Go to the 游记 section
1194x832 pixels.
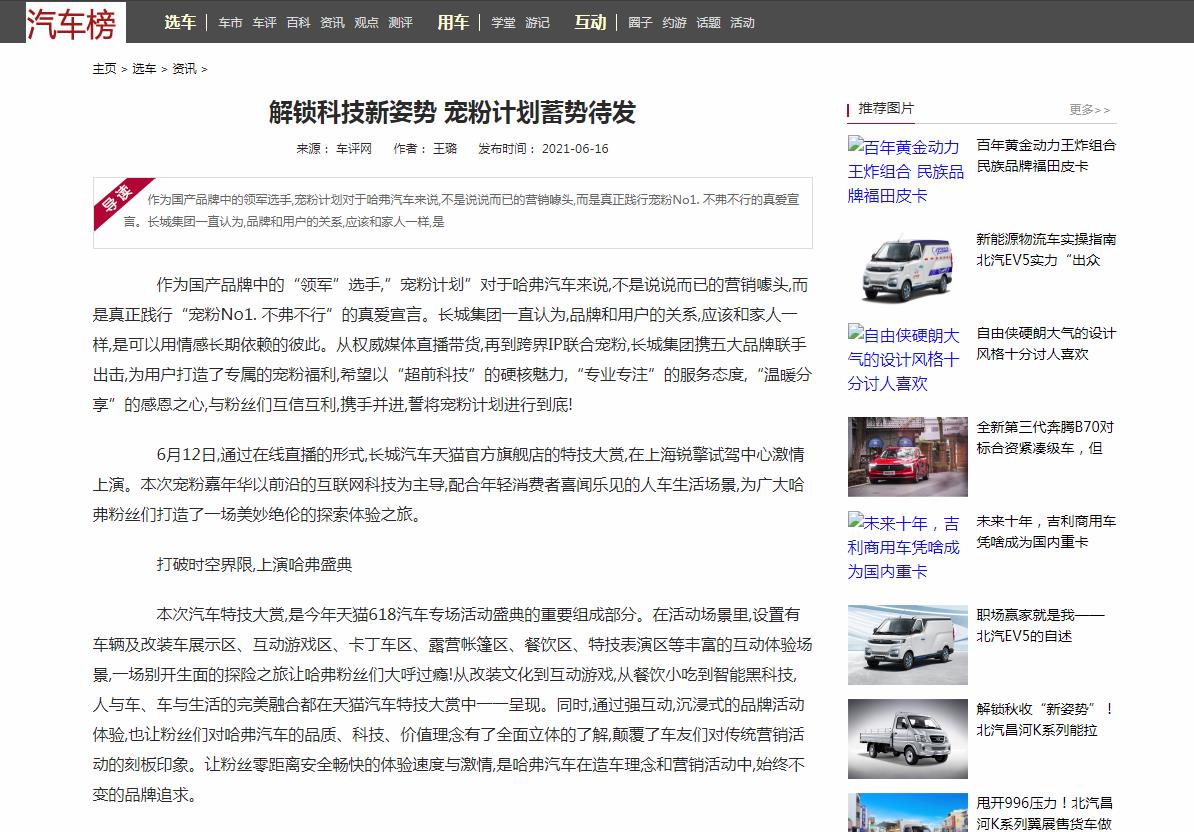[x=538, y=23]
